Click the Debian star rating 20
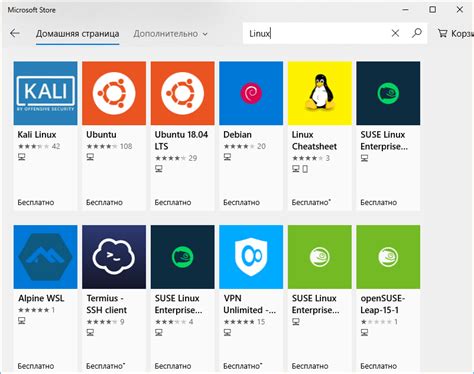 click(x=244, y=146)
